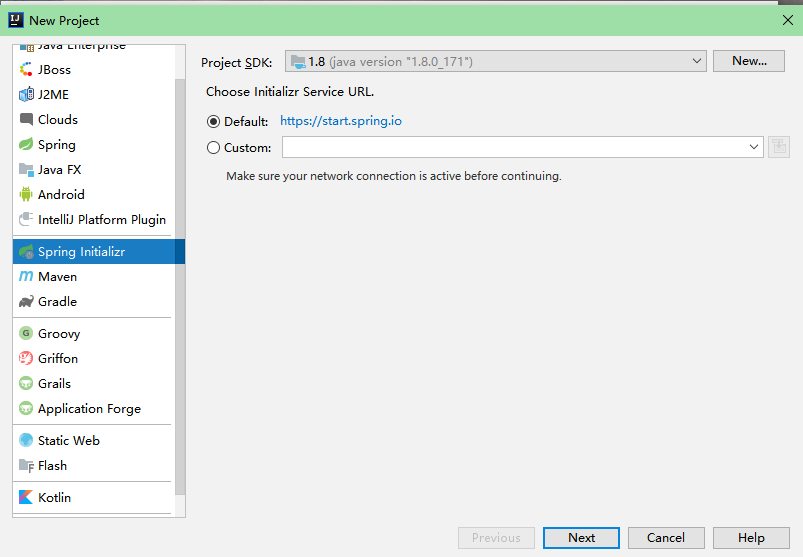Pick Java FX project type
The width and height of the screenshot is (803, 557).
point(94,170)
